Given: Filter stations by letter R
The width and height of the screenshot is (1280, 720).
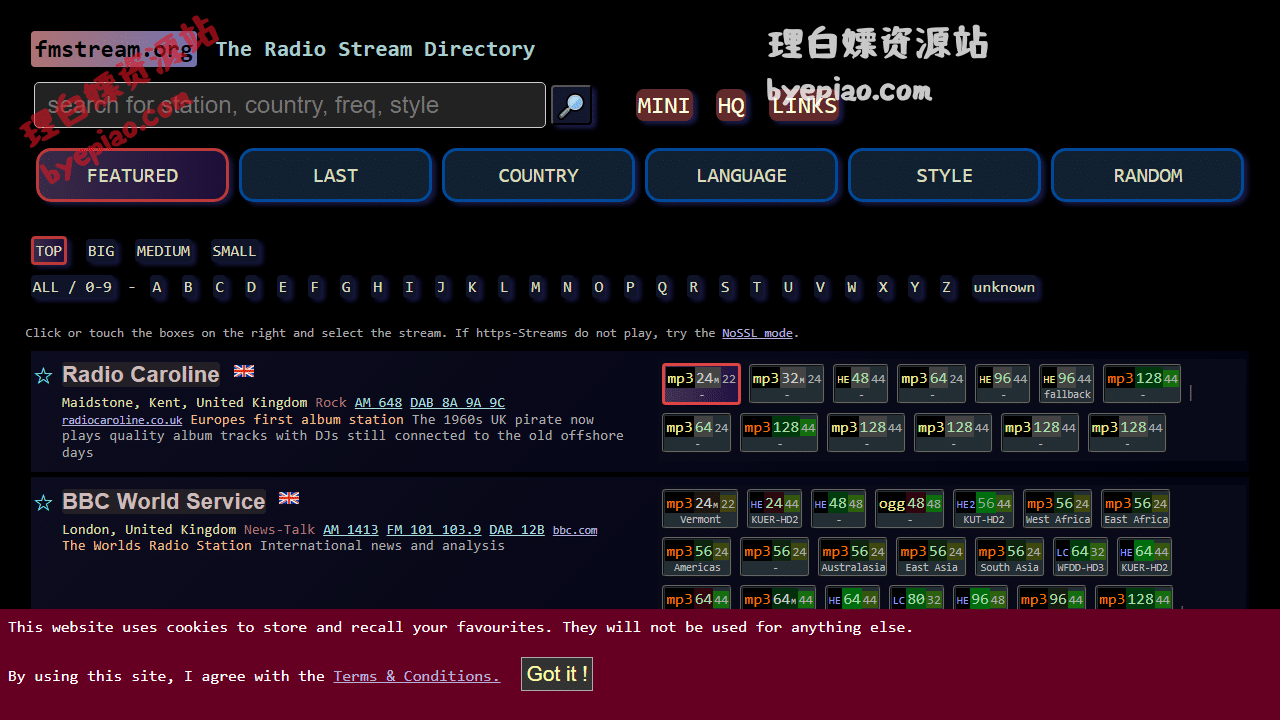Looking at the screenshot, I should click(693, 287).
